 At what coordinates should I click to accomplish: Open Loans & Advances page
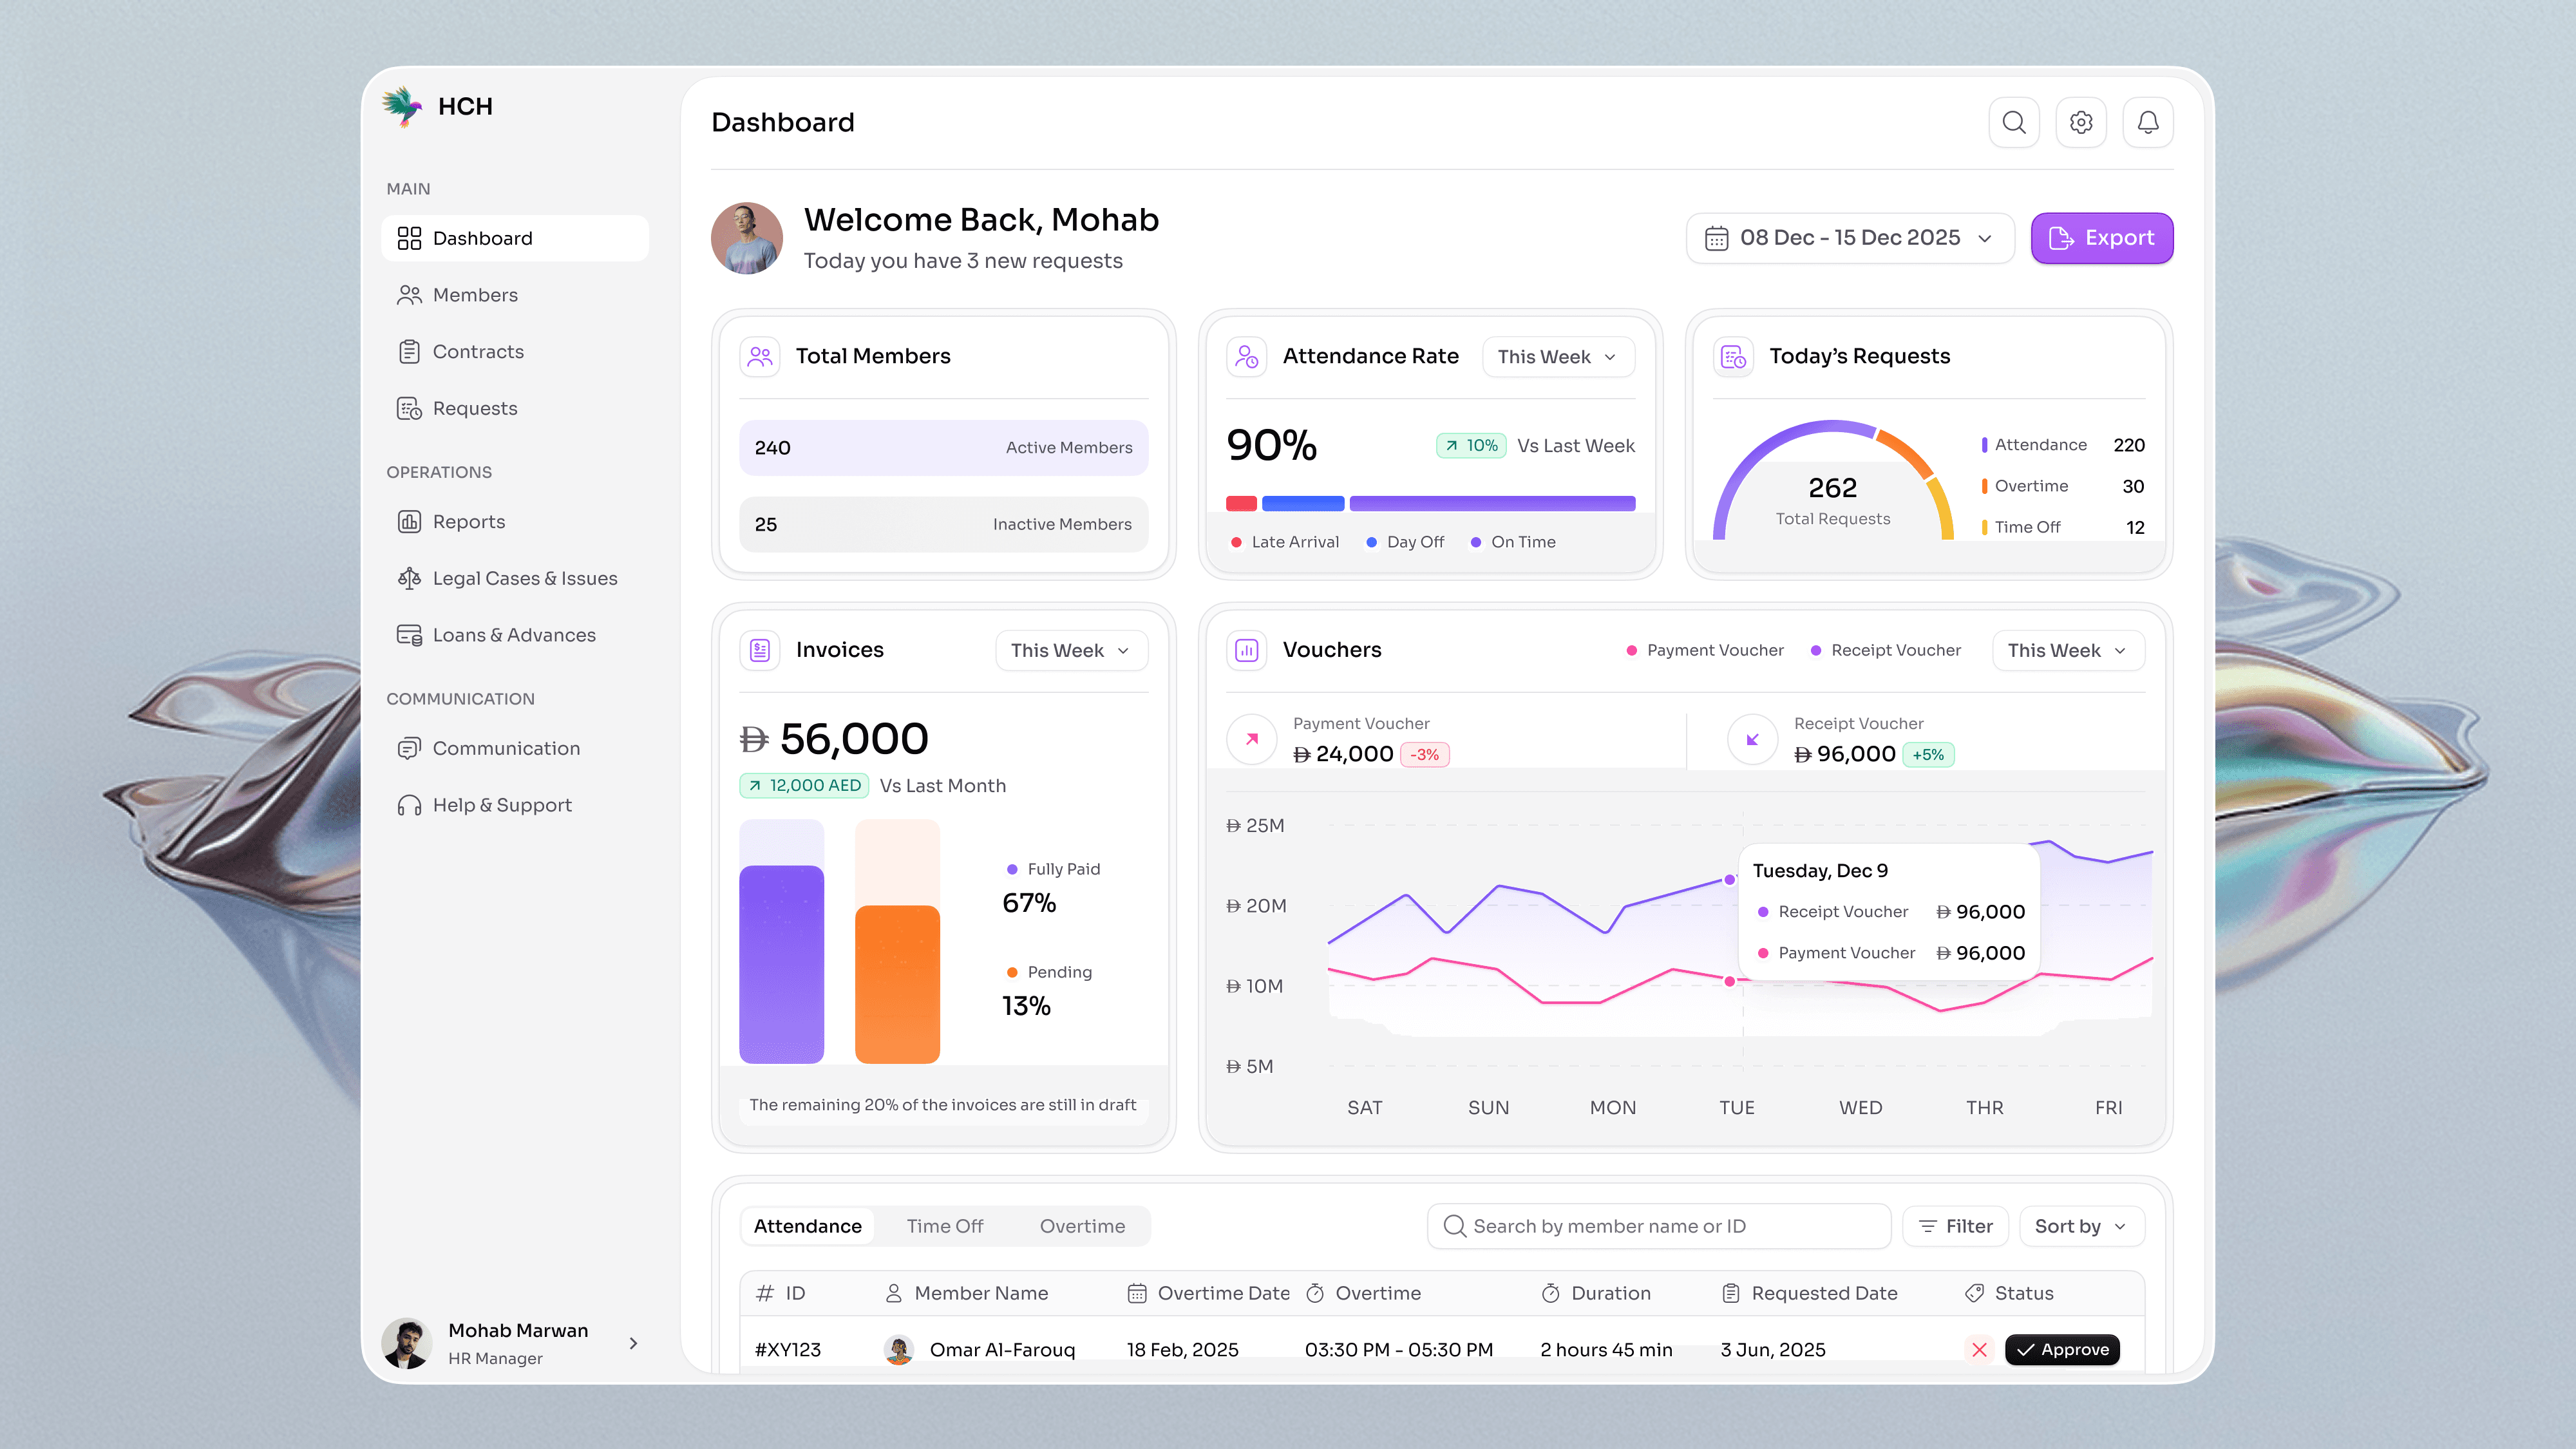pyautogui.click(x=515, y=635)
